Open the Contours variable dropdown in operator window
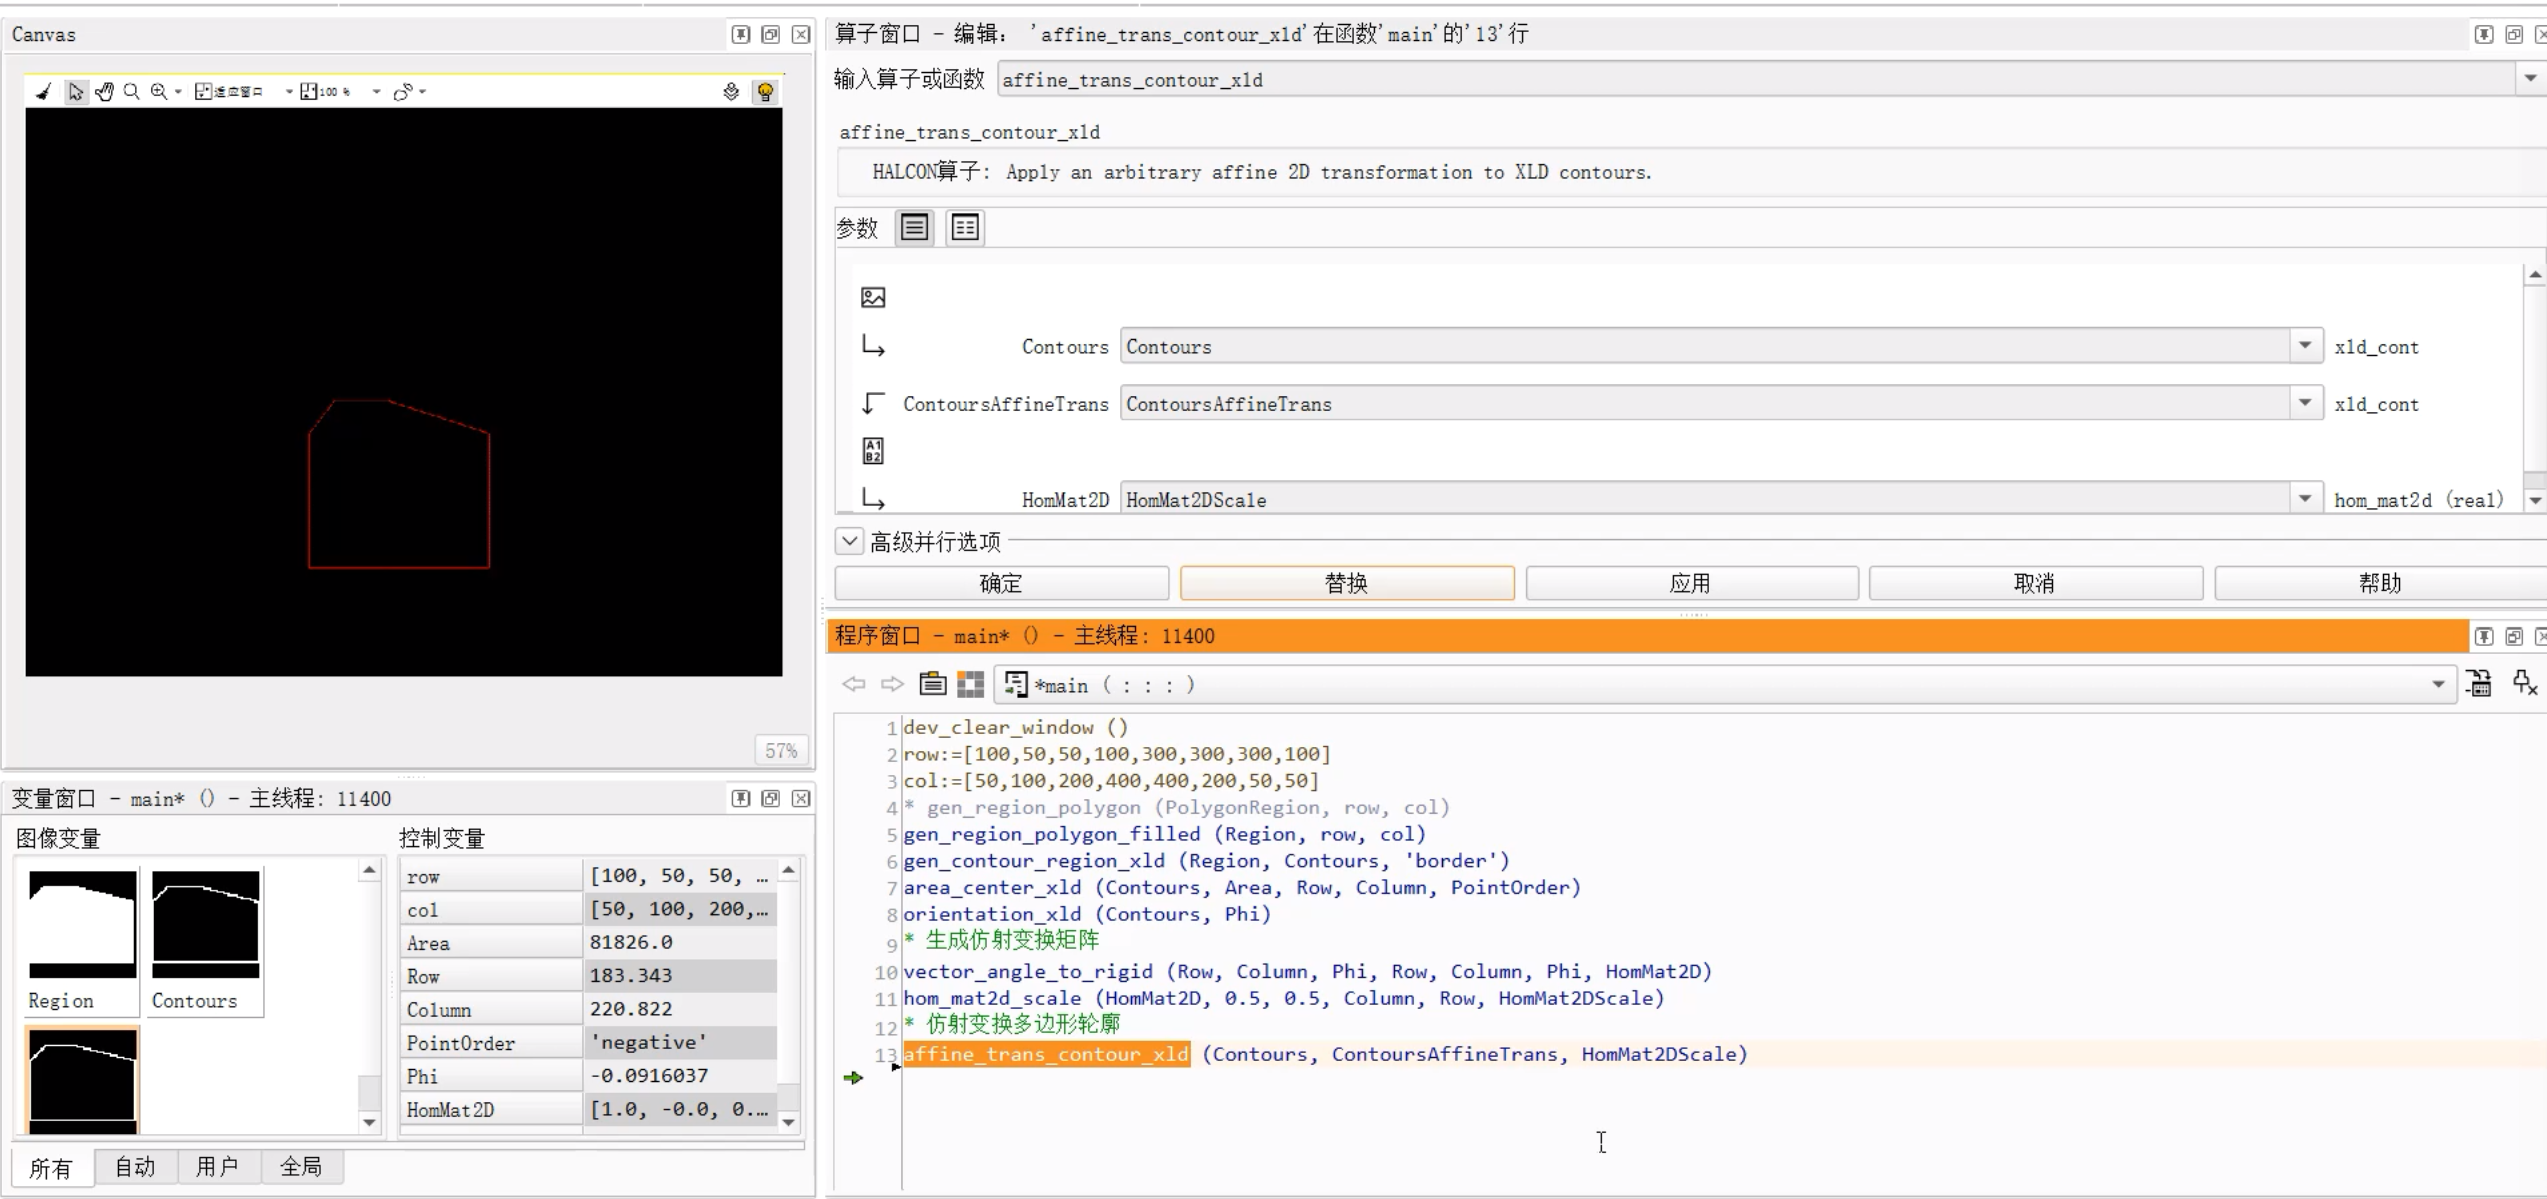The image size is (2547, 1199). [2304, 346]
